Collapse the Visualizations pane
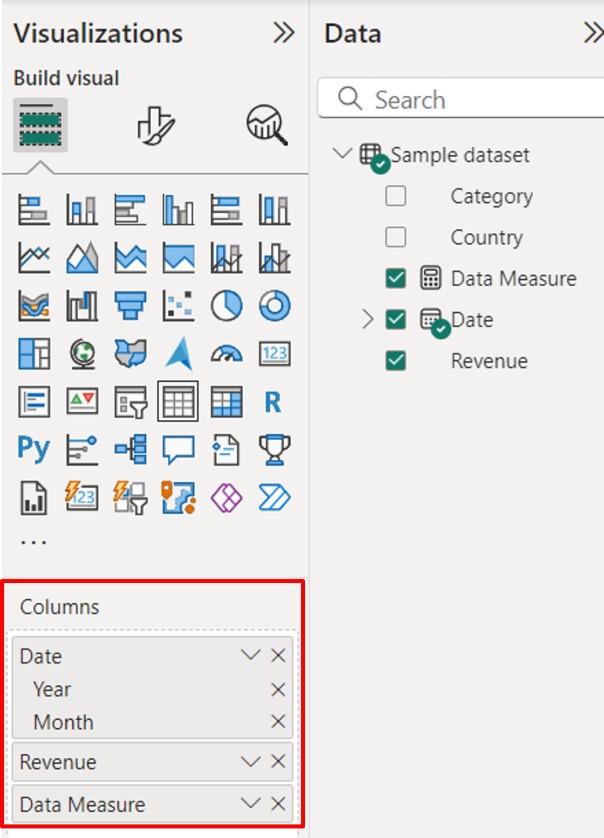 (284, 33)
